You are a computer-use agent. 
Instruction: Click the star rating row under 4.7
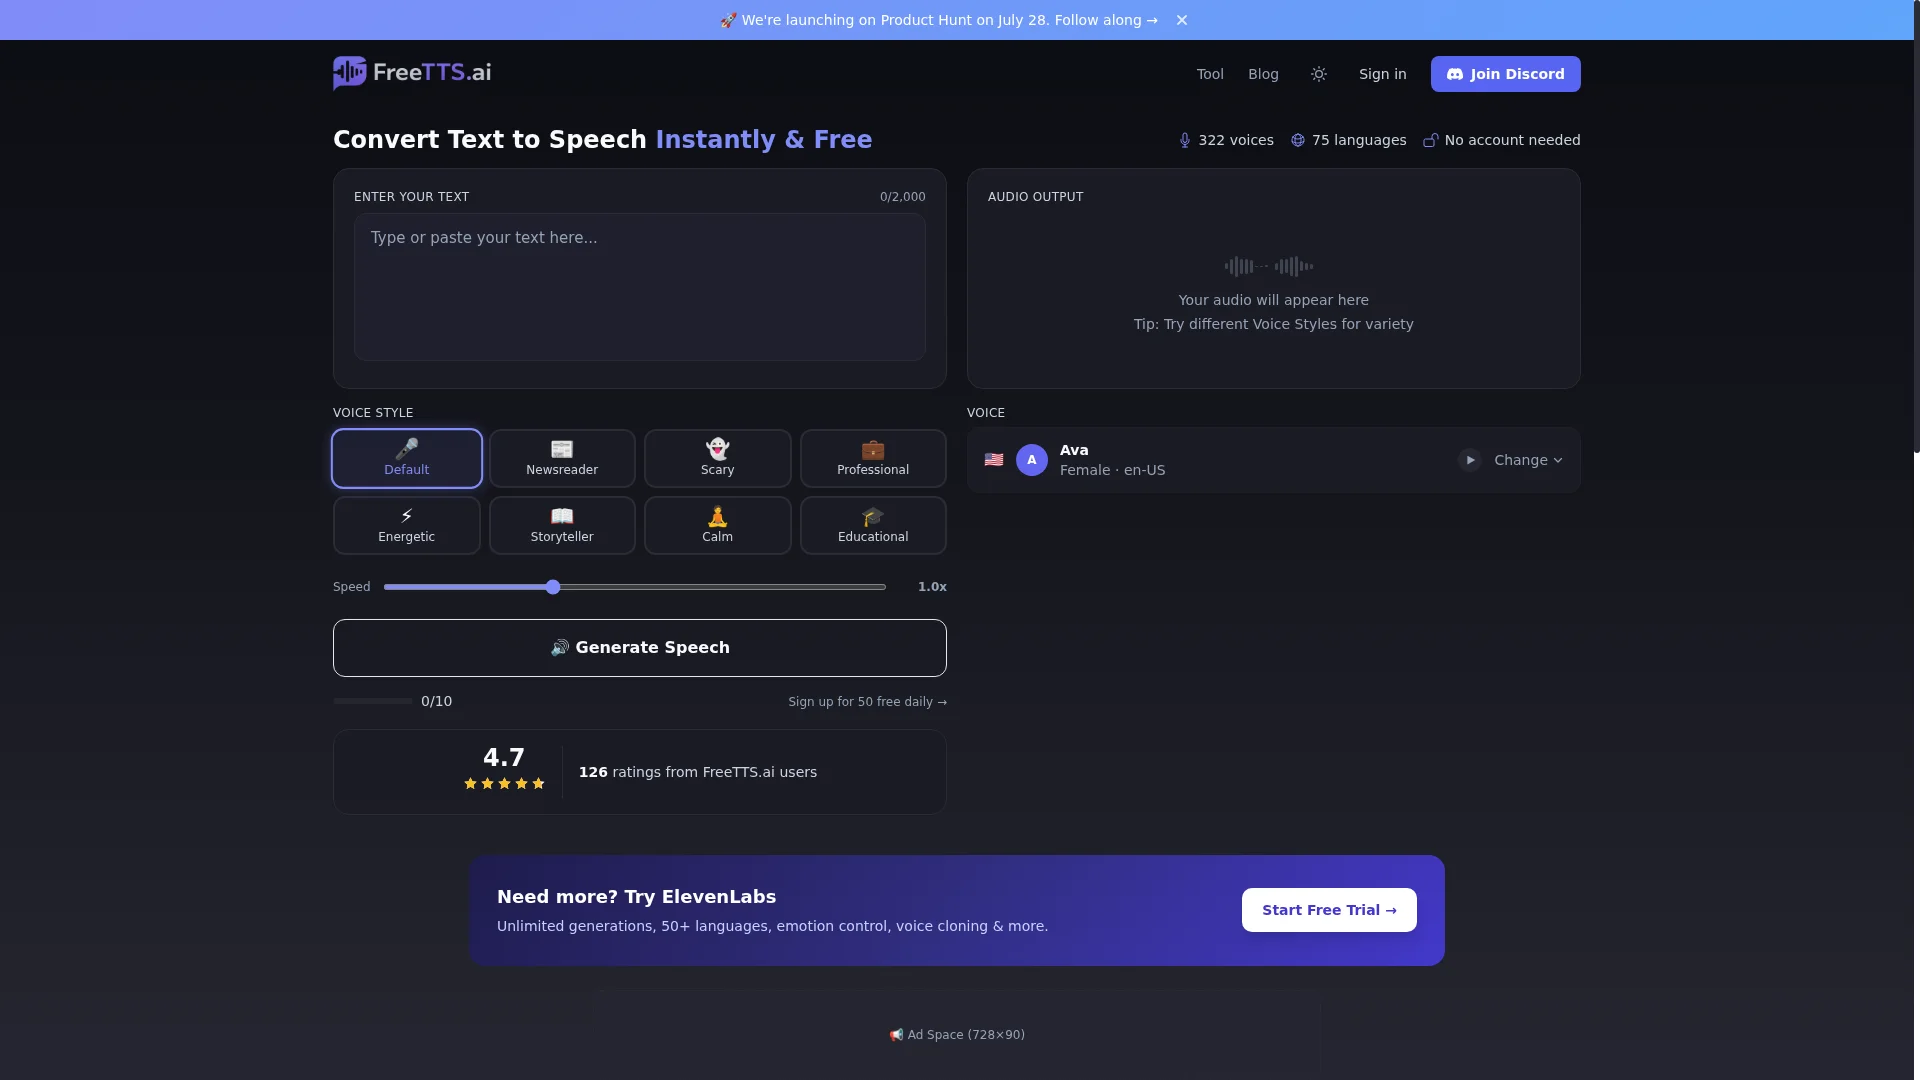pos(504,784)
